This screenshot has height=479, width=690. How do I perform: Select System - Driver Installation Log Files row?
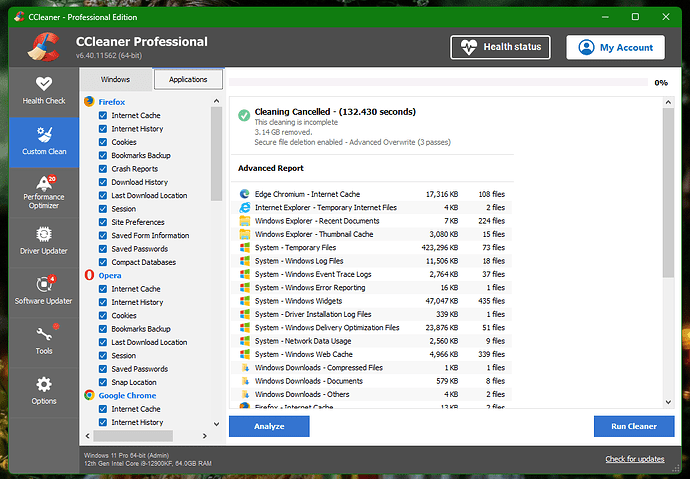tap(372, 314)
